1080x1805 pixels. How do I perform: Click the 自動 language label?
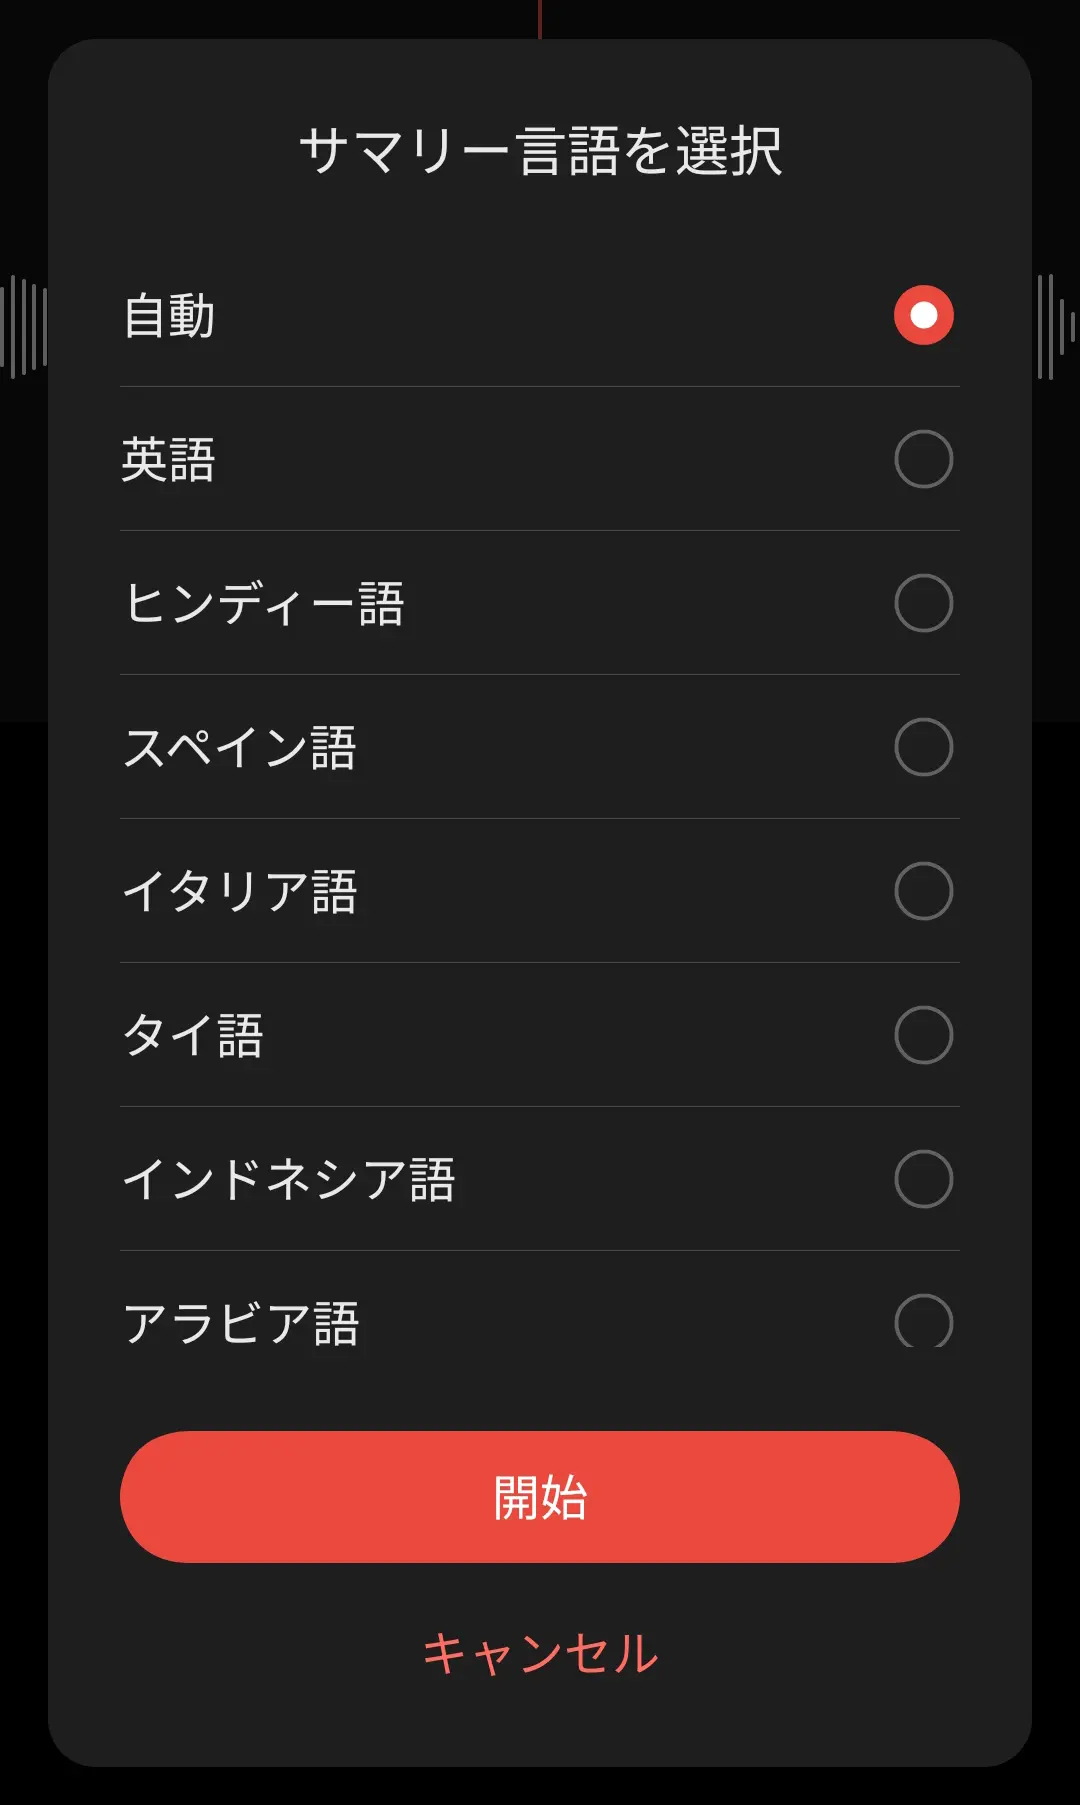point(169,316)
